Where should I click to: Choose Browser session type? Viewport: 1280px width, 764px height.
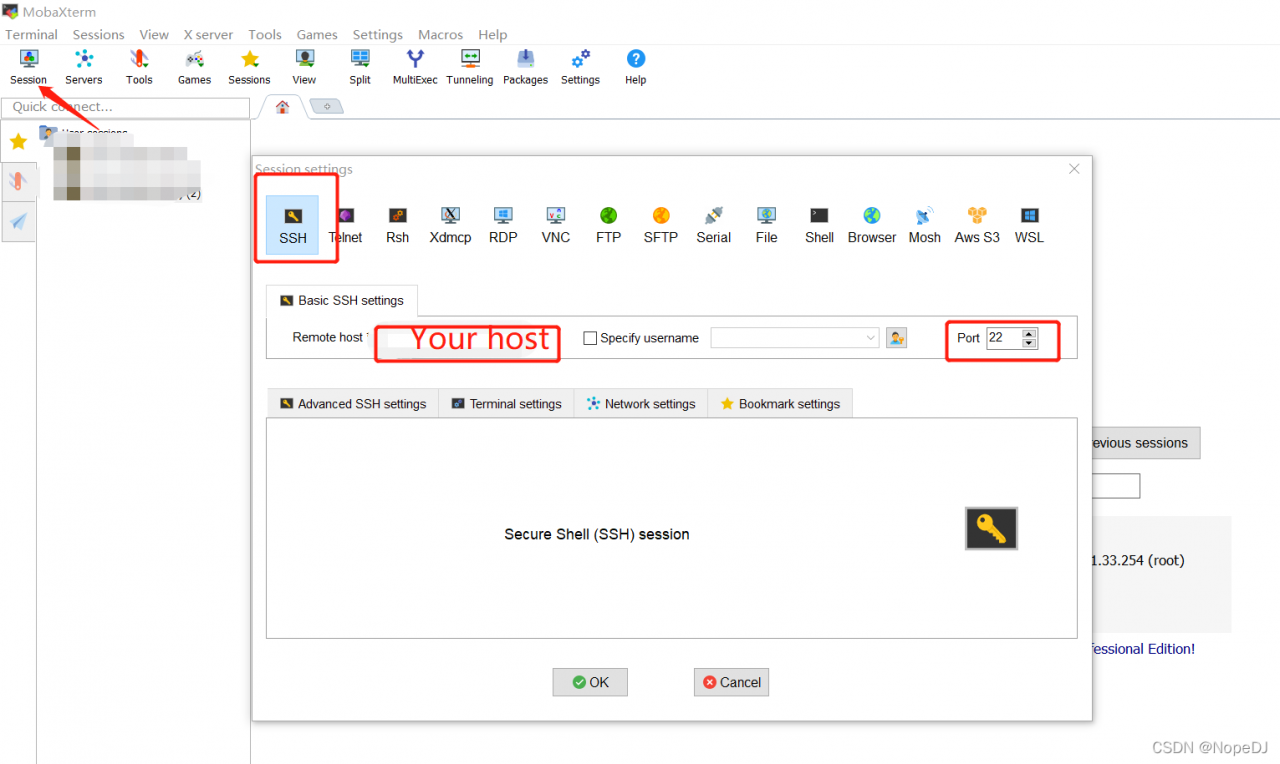(872, 225)
